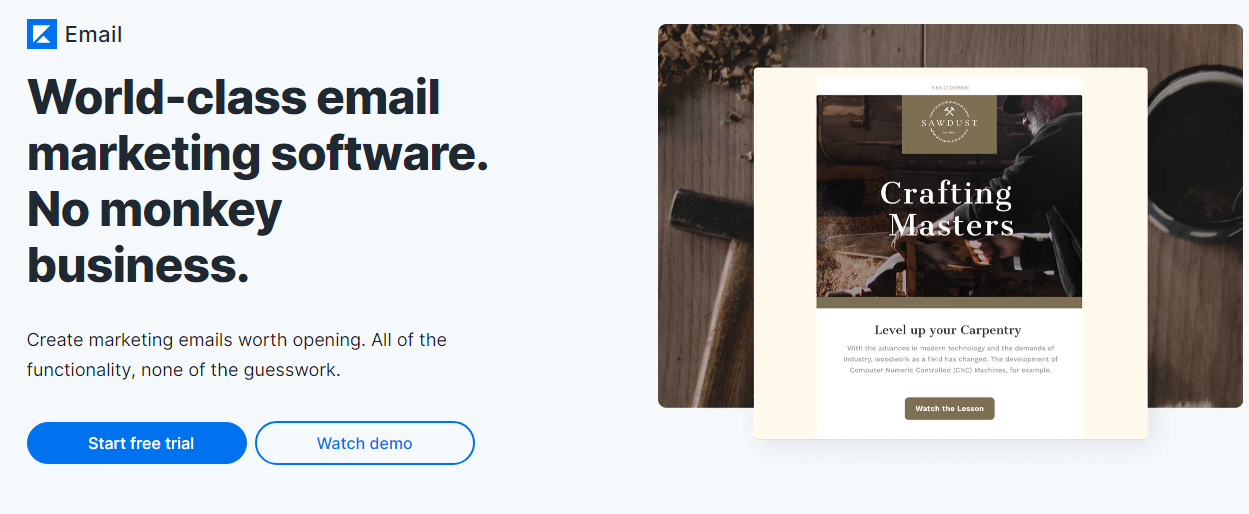Click the Crafting Masters hero title
Viewport: 1249px width, 514px height.
(949, 208)
